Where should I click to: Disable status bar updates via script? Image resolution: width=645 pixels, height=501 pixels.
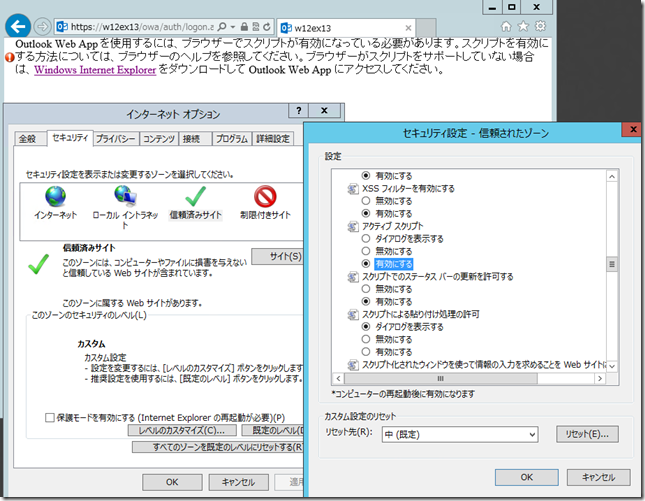click(x=366, y=289)
